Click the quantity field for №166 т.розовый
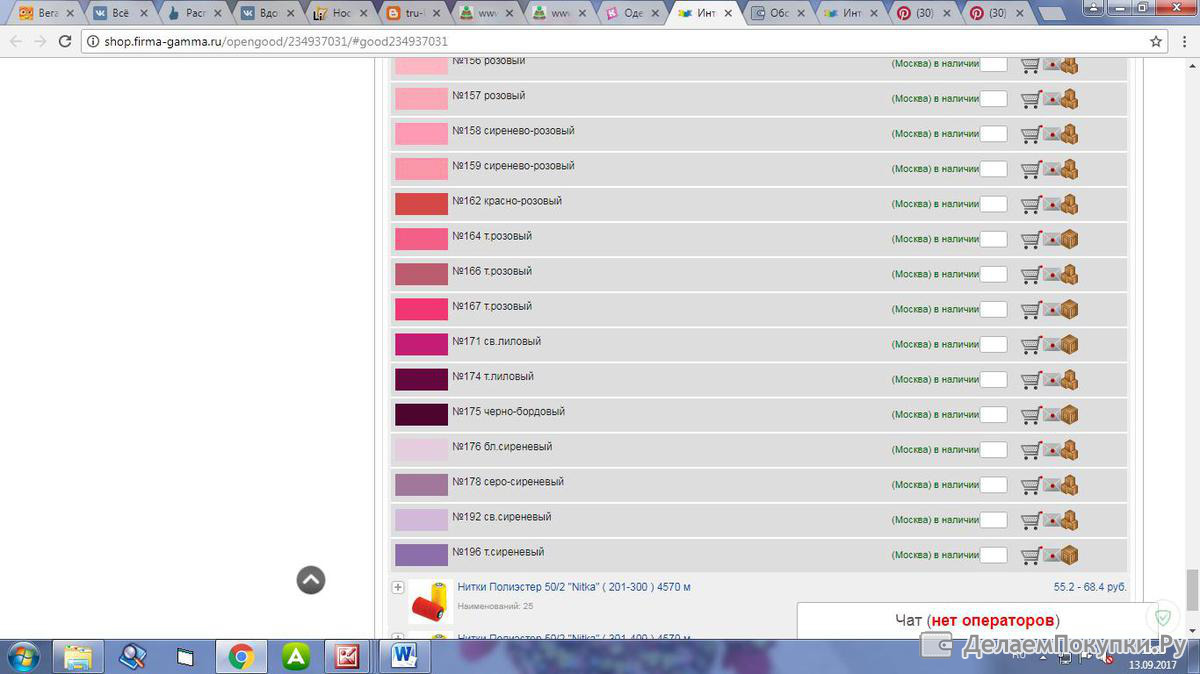The height and width of the screenshot is (674, 1200). pyautogui.click(x=993, y=274)
